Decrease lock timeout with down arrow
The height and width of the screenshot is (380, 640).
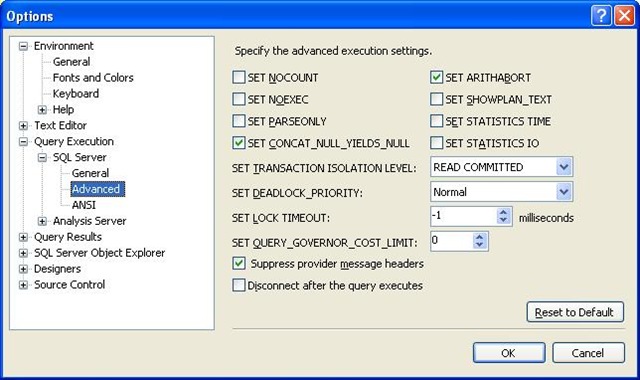coord(503,220)
